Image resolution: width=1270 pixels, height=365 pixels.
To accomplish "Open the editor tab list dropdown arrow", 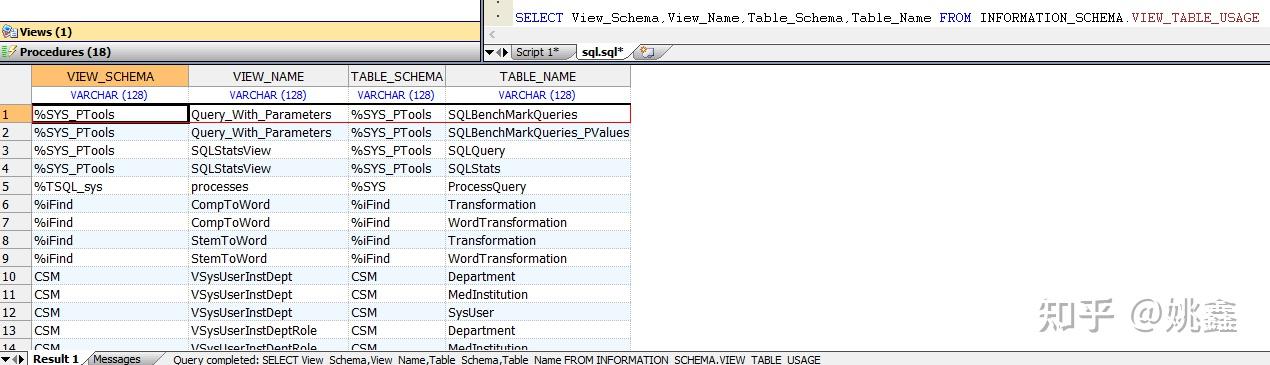I will [x=490, y=52].
